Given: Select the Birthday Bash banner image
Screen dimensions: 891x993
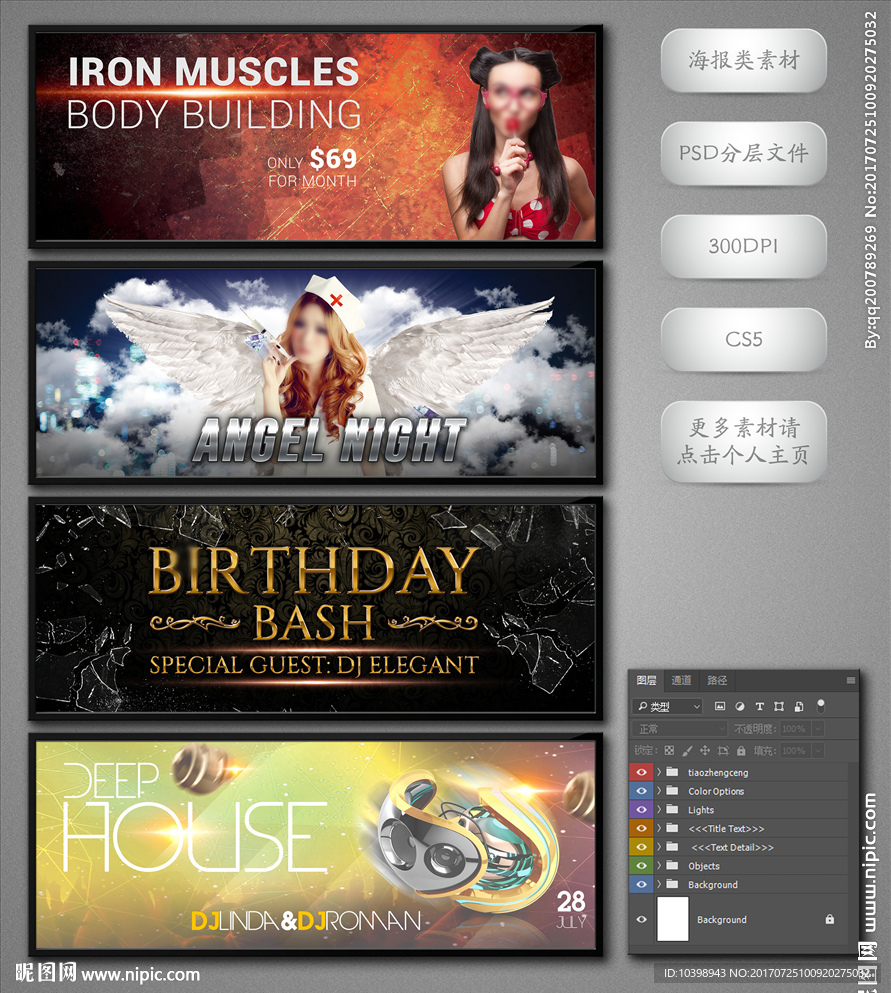Looking at the screenshot, I should [315, 609].
